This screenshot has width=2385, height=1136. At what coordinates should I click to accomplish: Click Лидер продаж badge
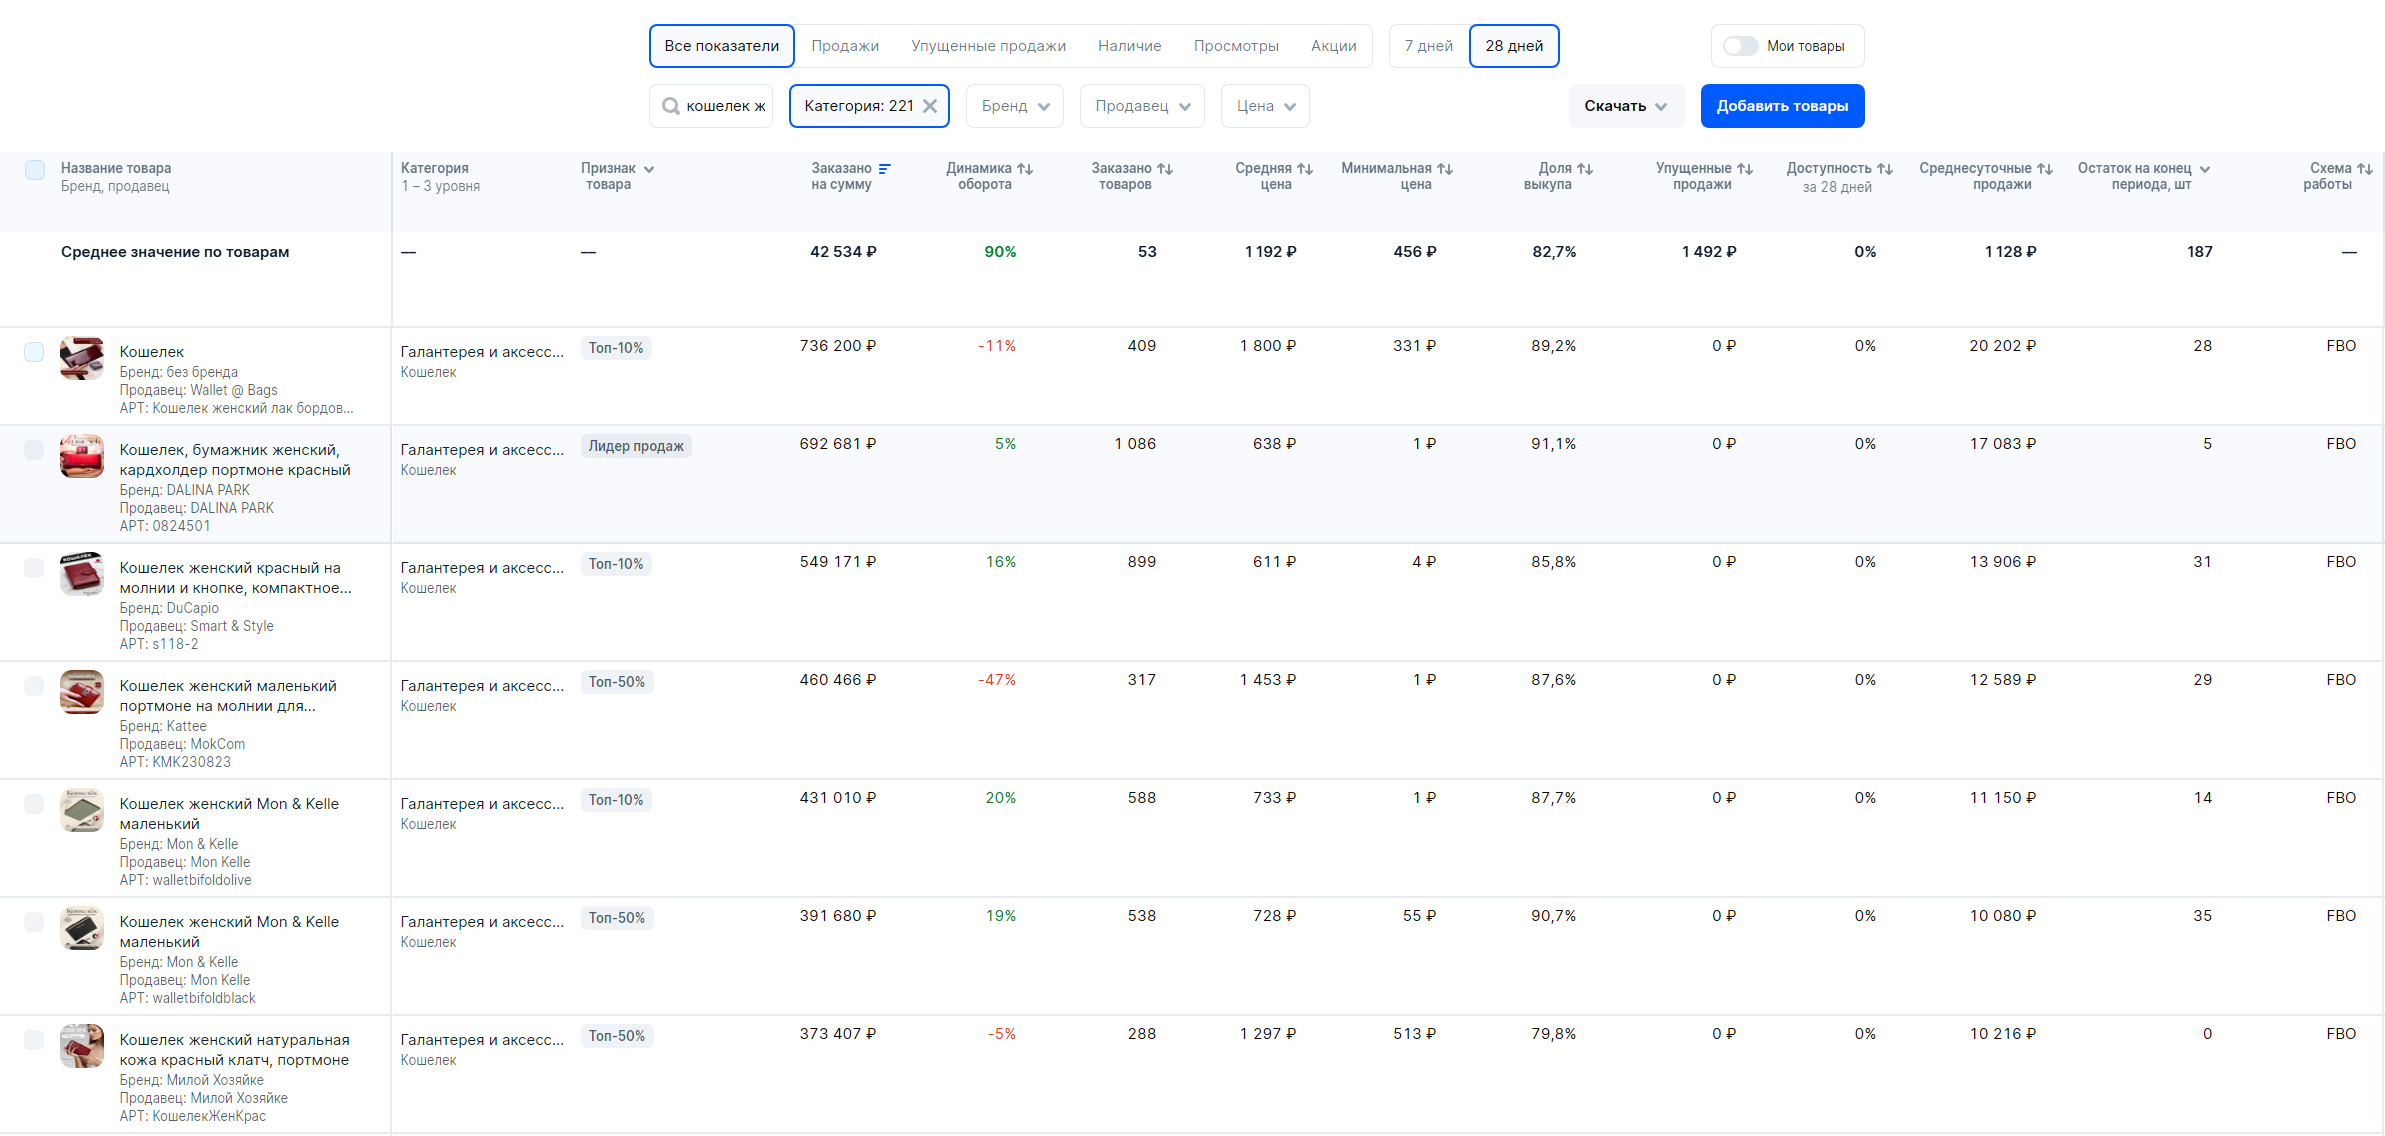pyautogui.click(x=636, y=446)
